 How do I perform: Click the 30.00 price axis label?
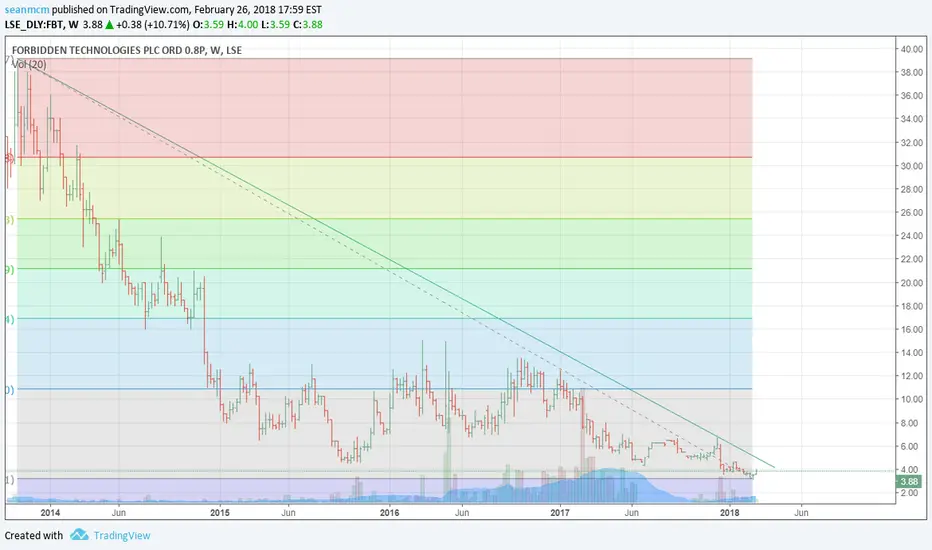[911, 166]
